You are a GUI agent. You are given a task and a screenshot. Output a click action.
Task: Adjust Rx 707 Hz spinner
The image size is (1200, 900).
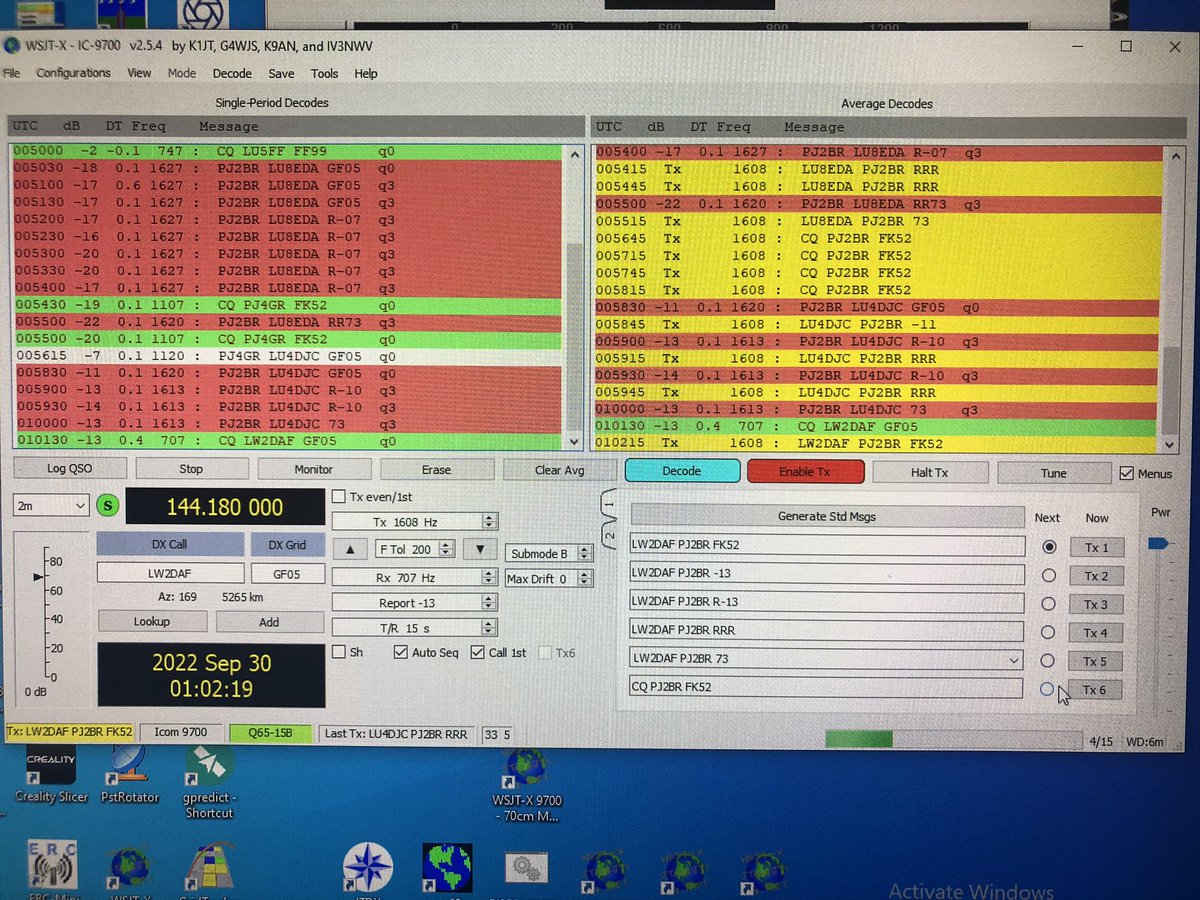click(x=414, y=578)
